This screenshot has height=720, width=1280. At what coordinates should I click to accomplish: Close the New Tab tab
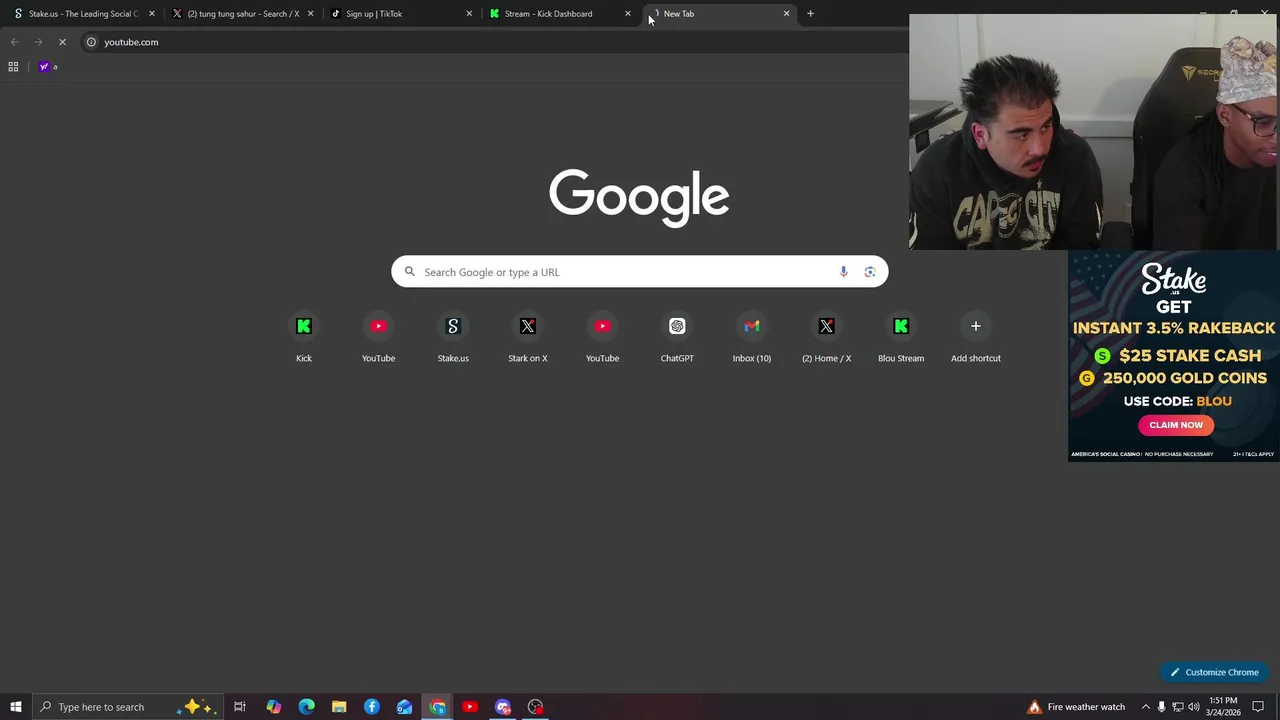click(786, 14)
